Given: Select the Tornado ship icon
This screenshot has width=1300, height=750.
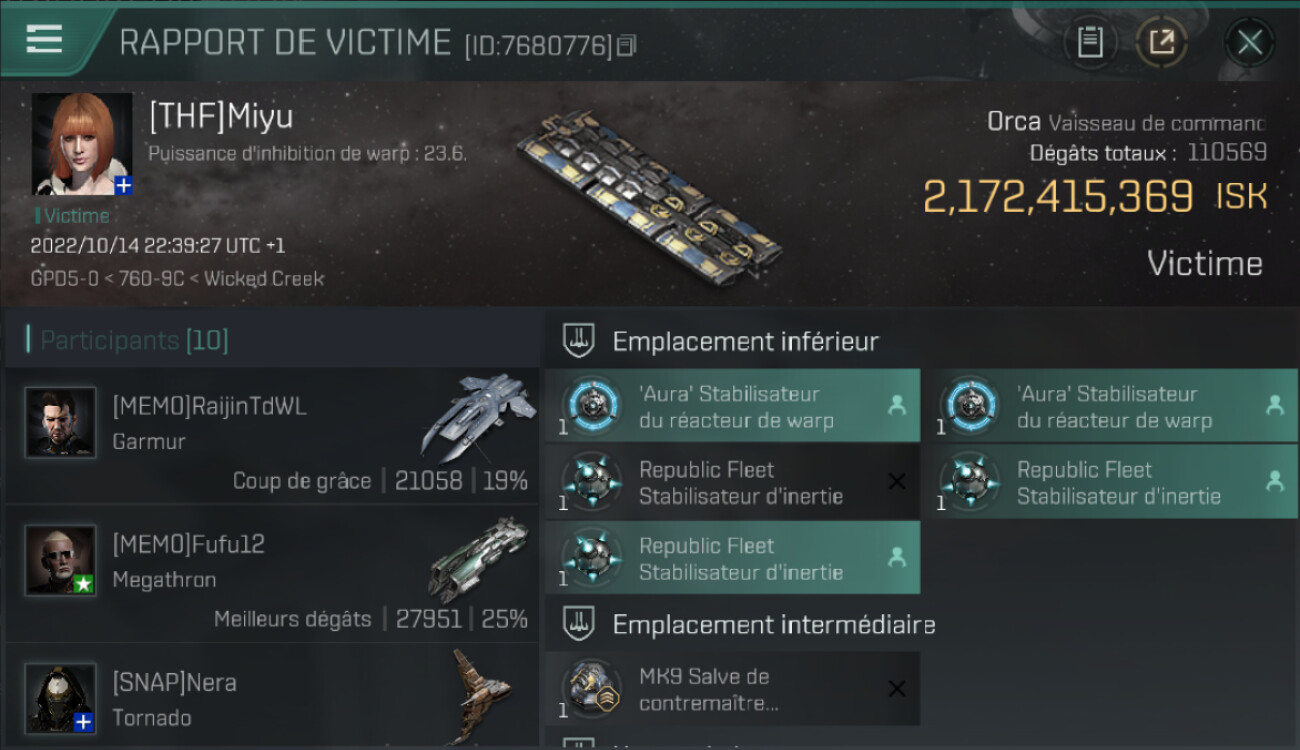Looking at the screenshot, I should [479, 695].
